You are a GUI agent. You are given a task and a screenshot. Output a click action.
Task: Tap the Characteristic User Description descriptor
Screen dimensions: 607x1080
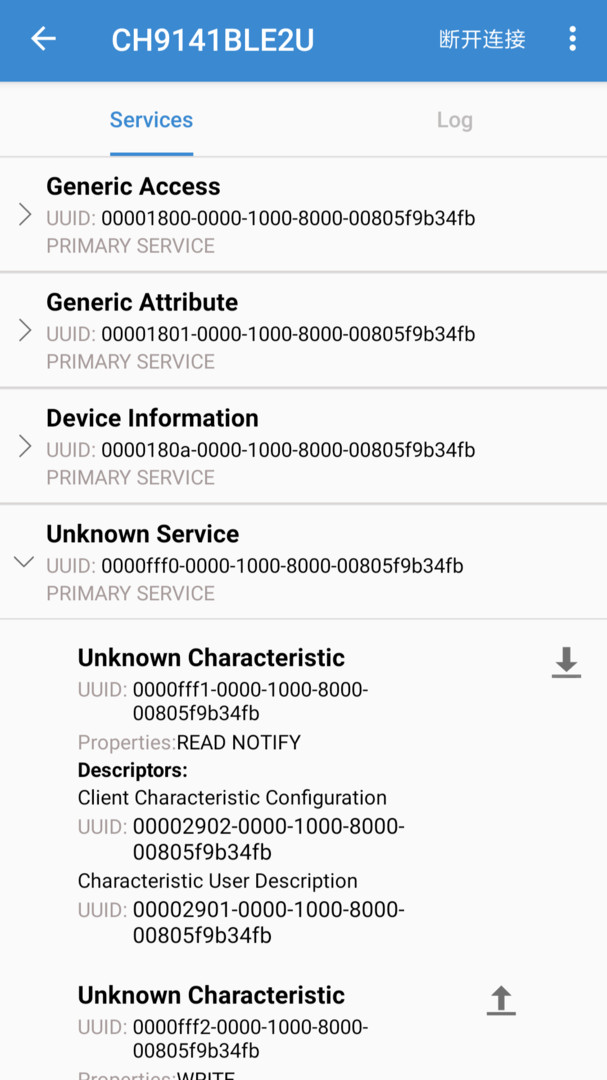[x=217, y=881]
